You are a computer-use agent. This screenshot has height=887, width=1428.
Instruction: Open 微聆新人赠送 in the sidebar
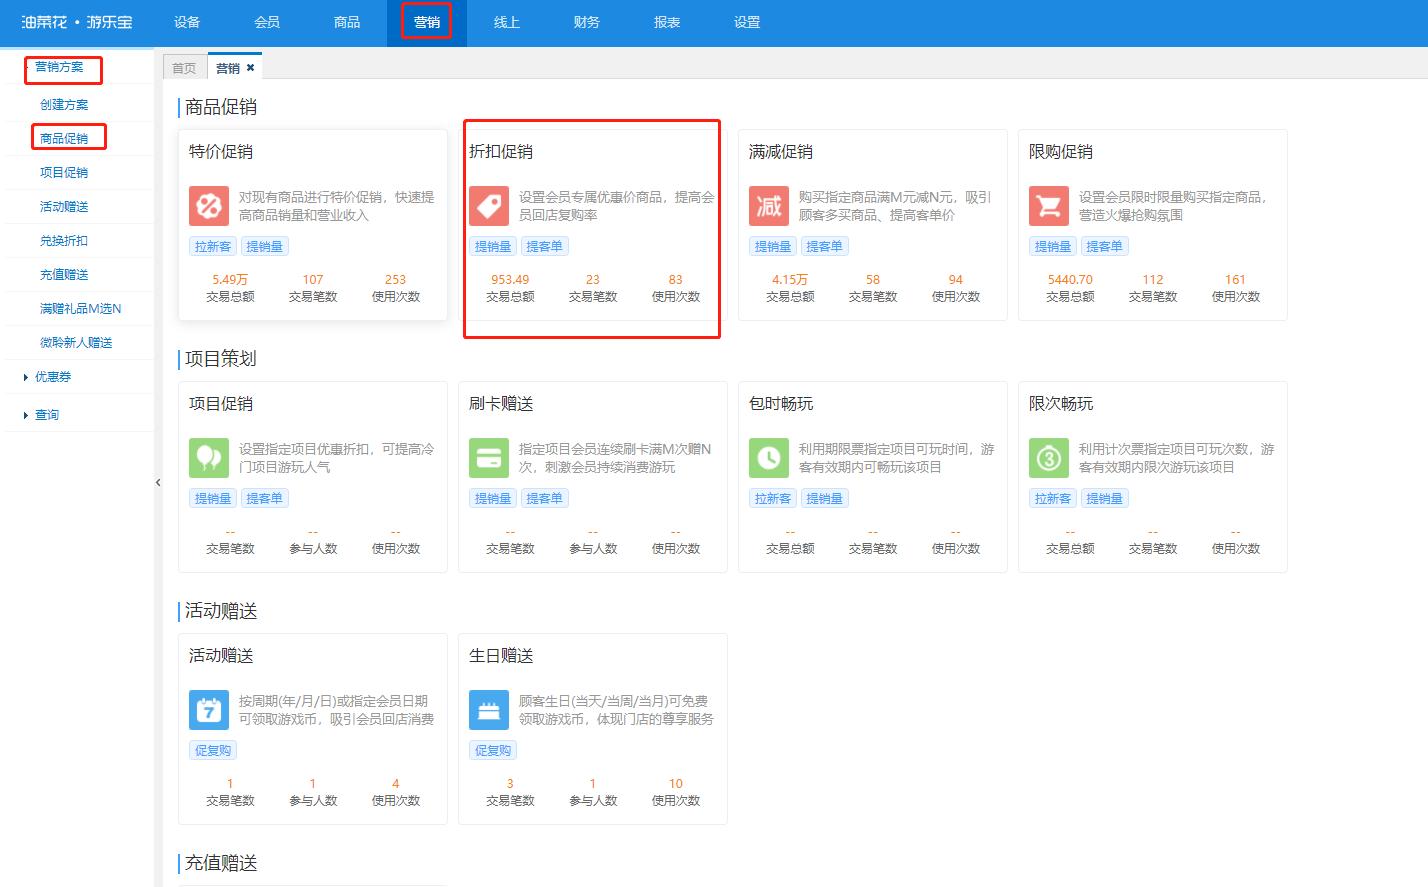(x=76, y=343)
